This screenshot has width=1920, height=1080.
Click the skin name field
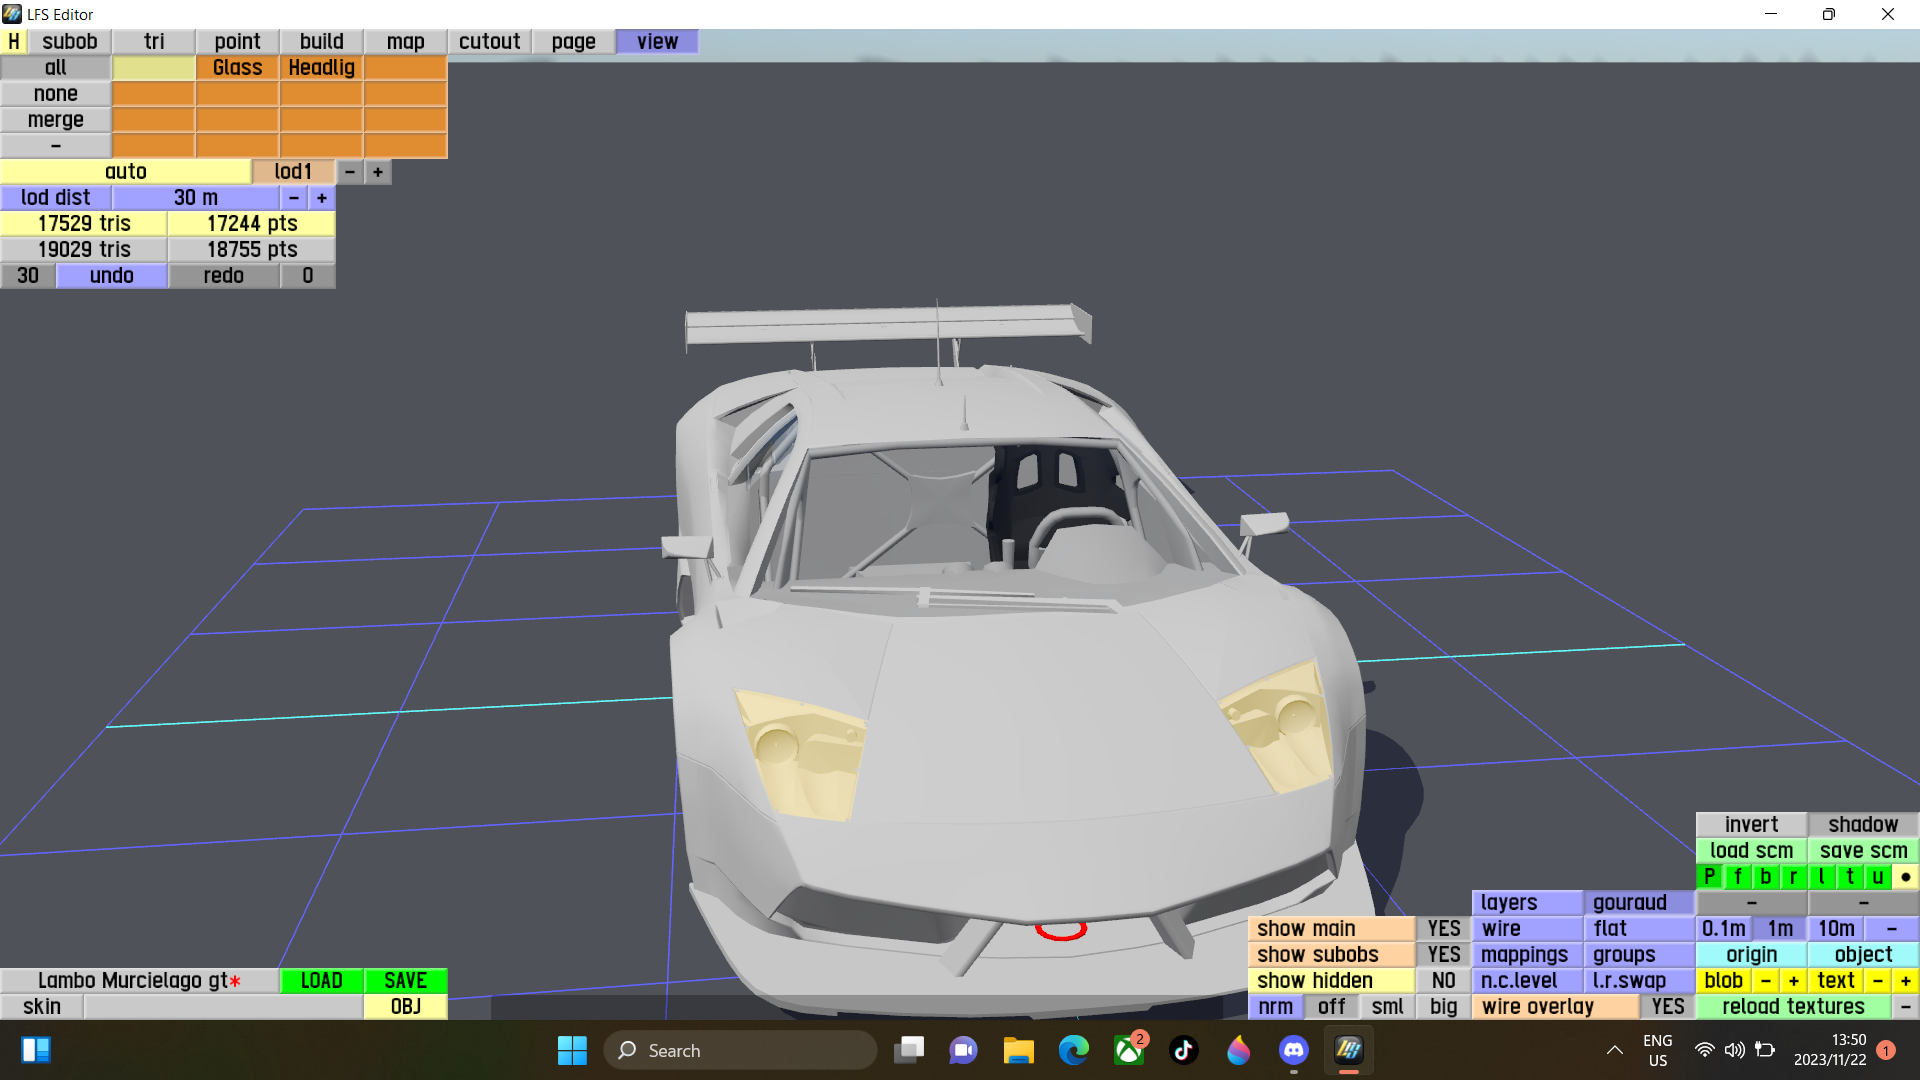223,1007
